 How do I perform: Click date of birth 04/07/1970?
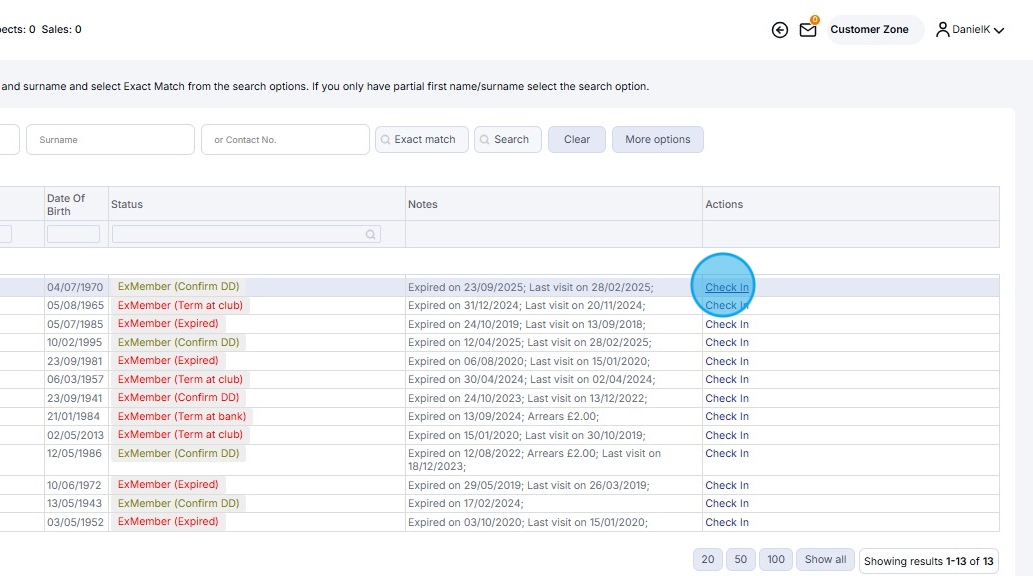click(x=75, y=287)
